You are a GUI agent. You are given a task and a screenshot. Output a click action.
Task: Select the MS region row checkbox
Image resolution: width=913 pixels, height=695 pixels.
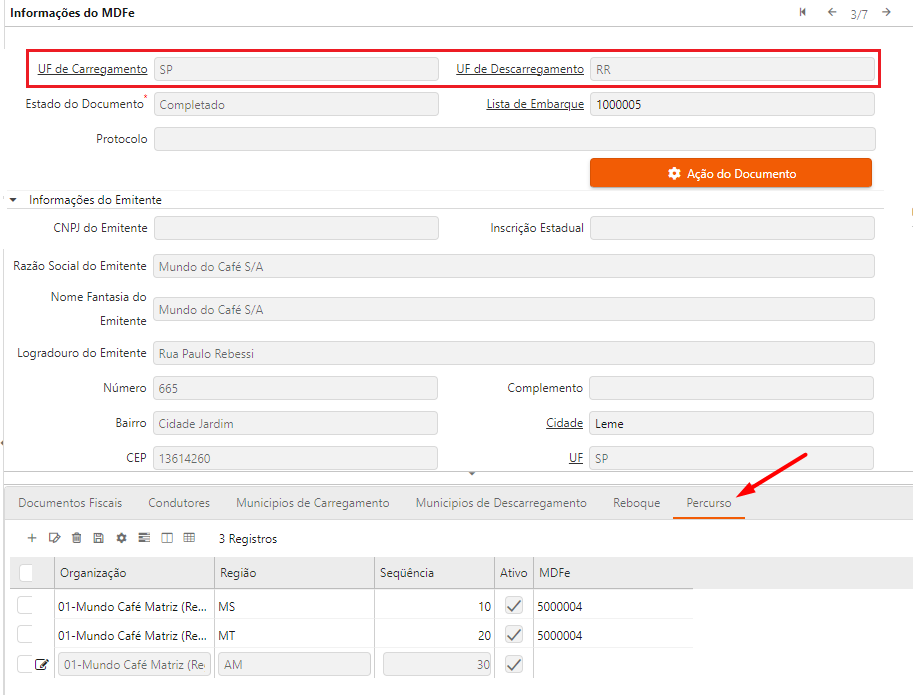pyautogui.click(x=25, y=605)
